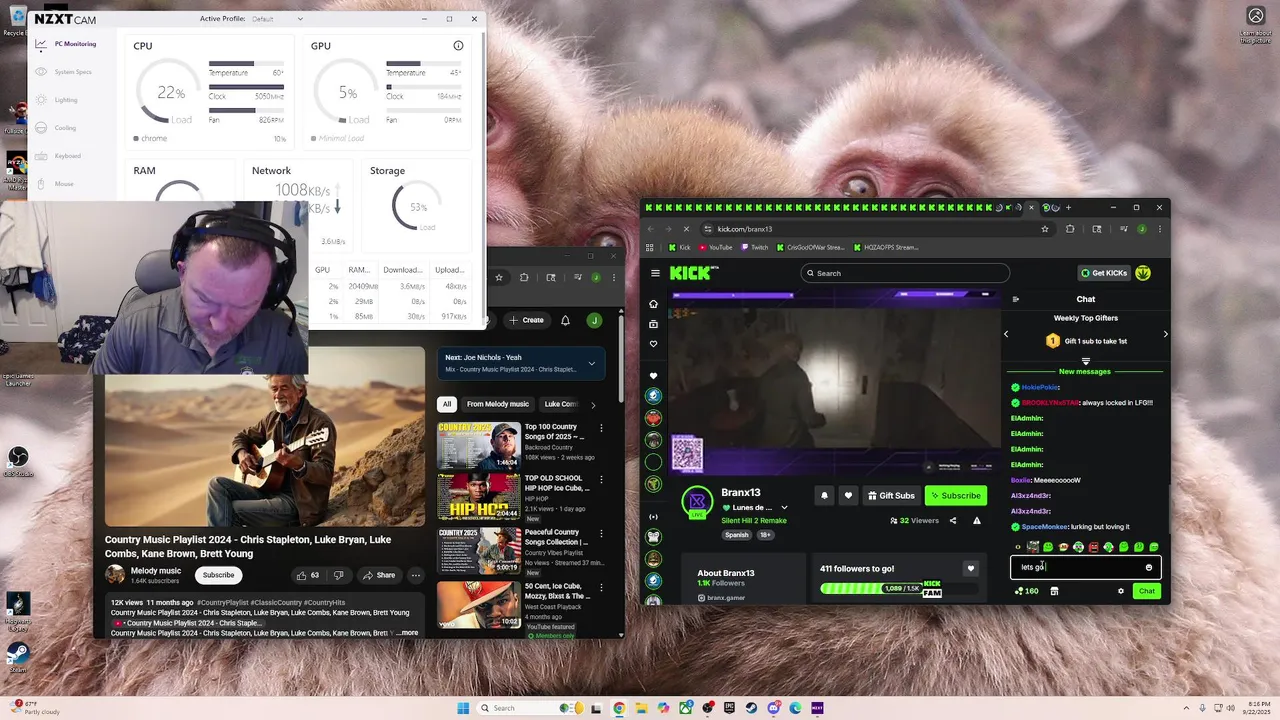1280x720 pixels.
Task: Open CrisGodOfWar Stream bookmark
Action: click(x=811, y=247)
